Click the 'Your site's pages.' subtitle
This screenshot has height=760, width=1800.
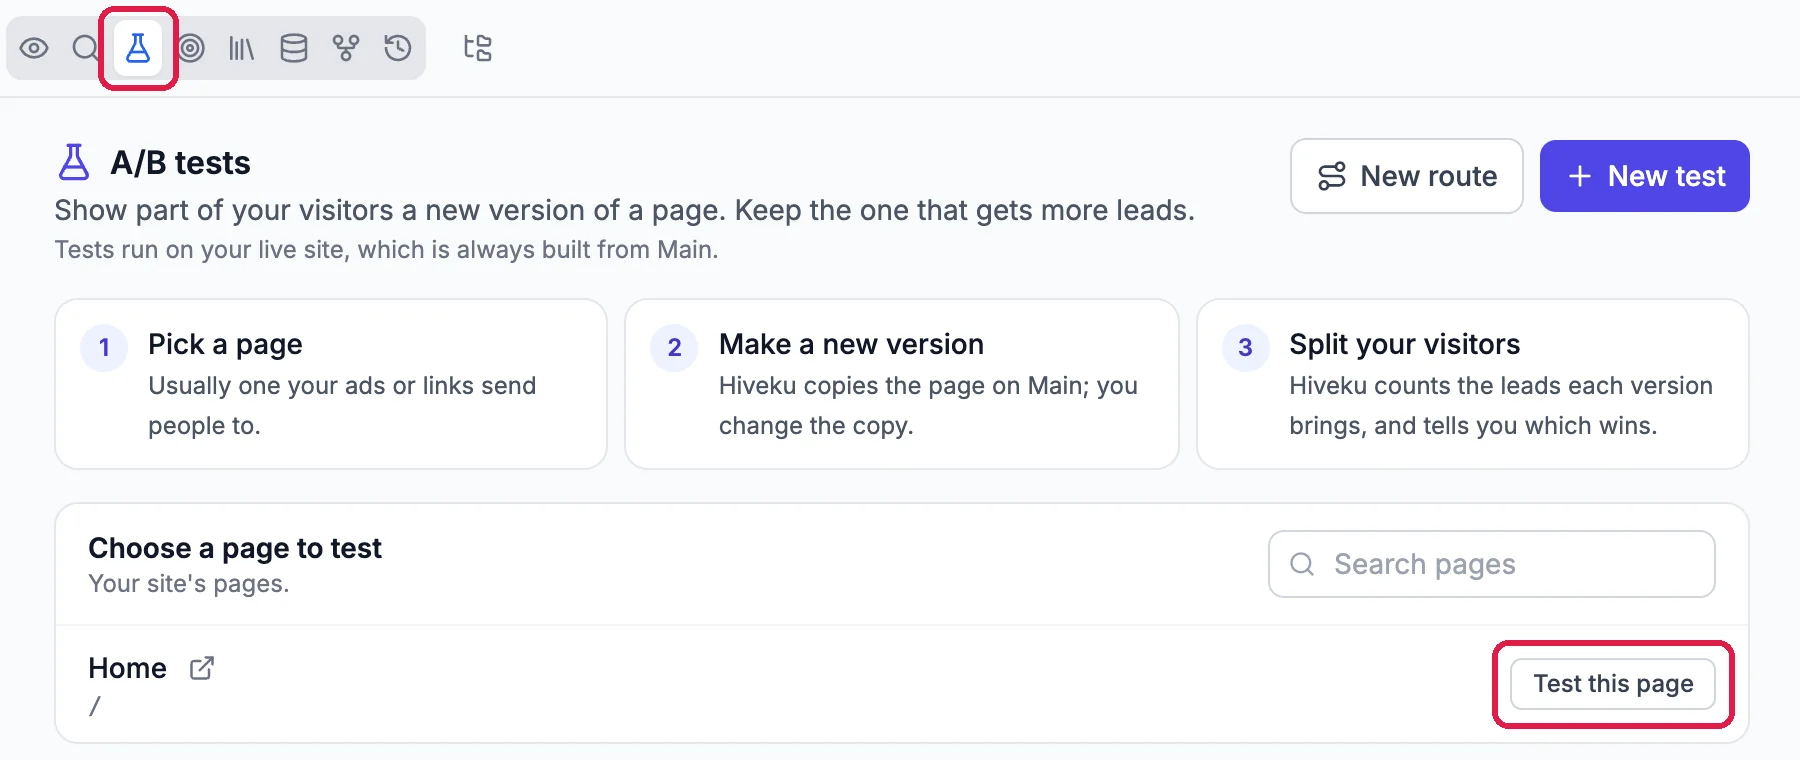(x=188, y=584)
